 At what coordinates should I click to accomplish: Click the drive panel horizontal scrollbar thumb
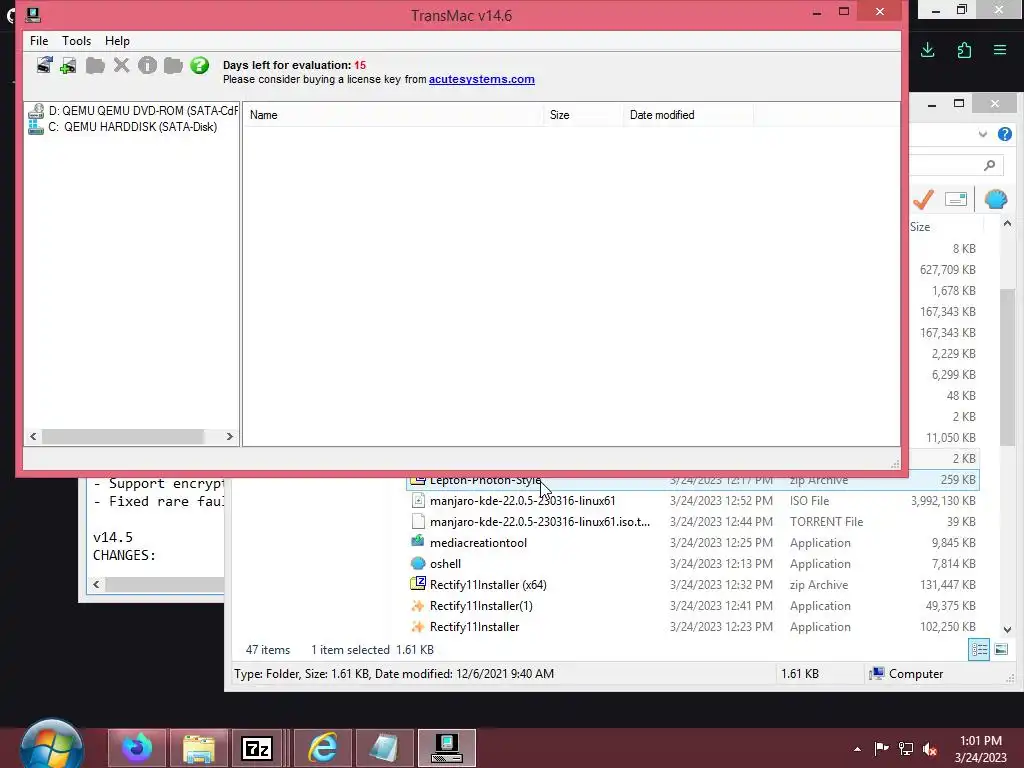point(123,436)
